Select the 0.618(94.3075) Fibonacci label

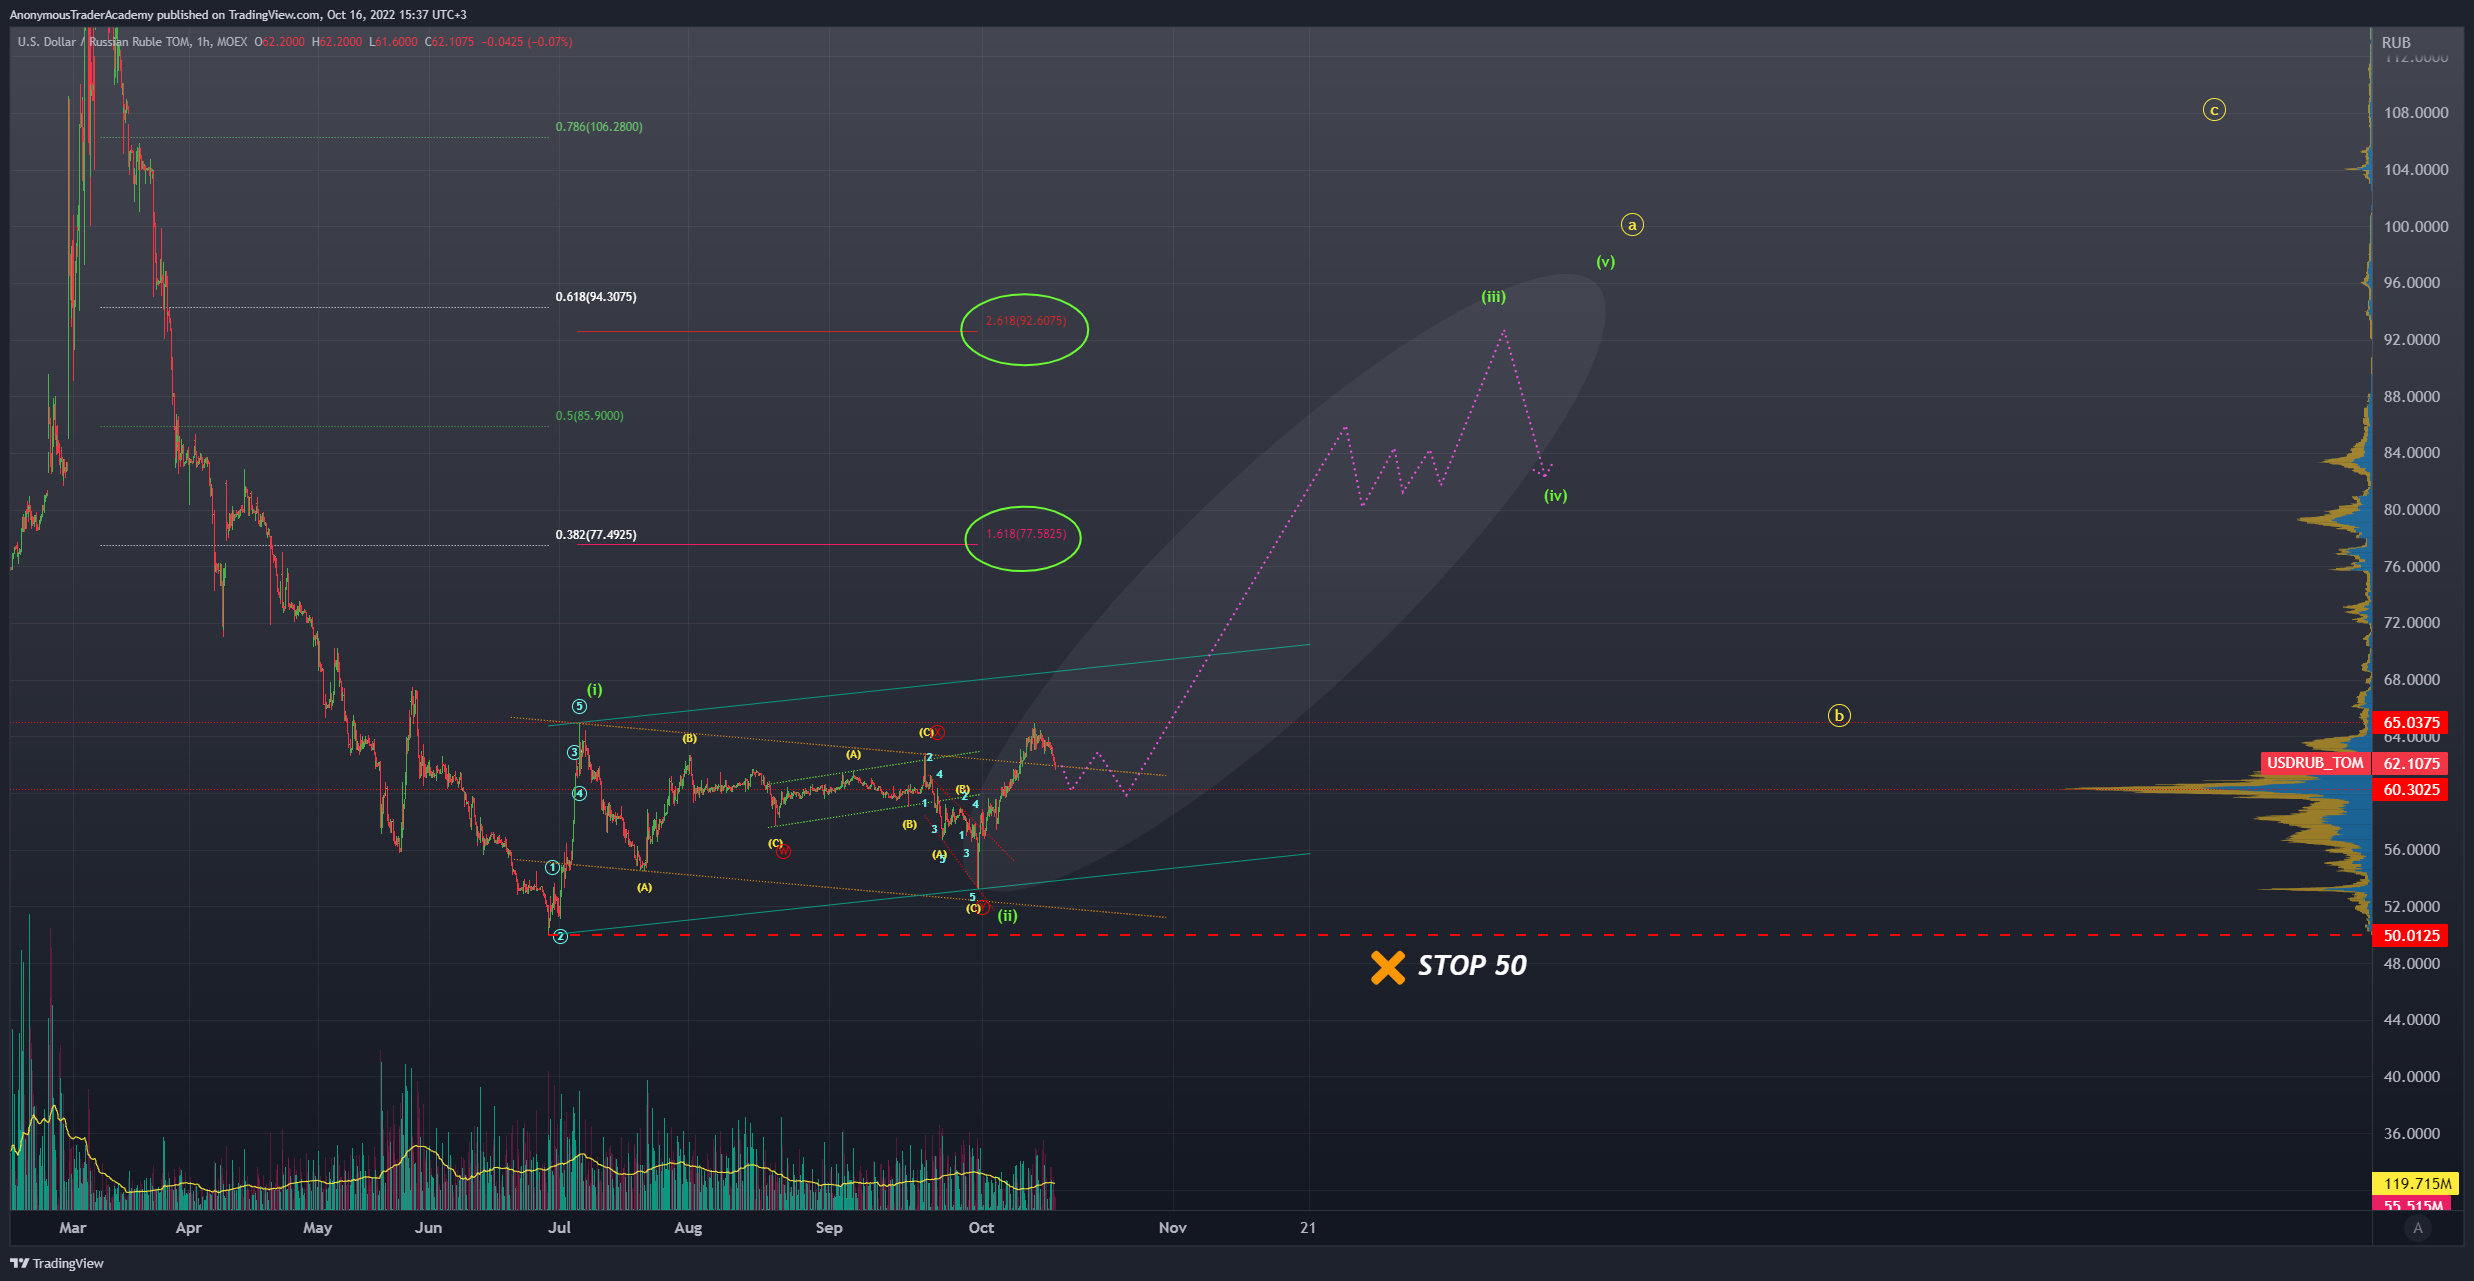(x=596, y=297)
